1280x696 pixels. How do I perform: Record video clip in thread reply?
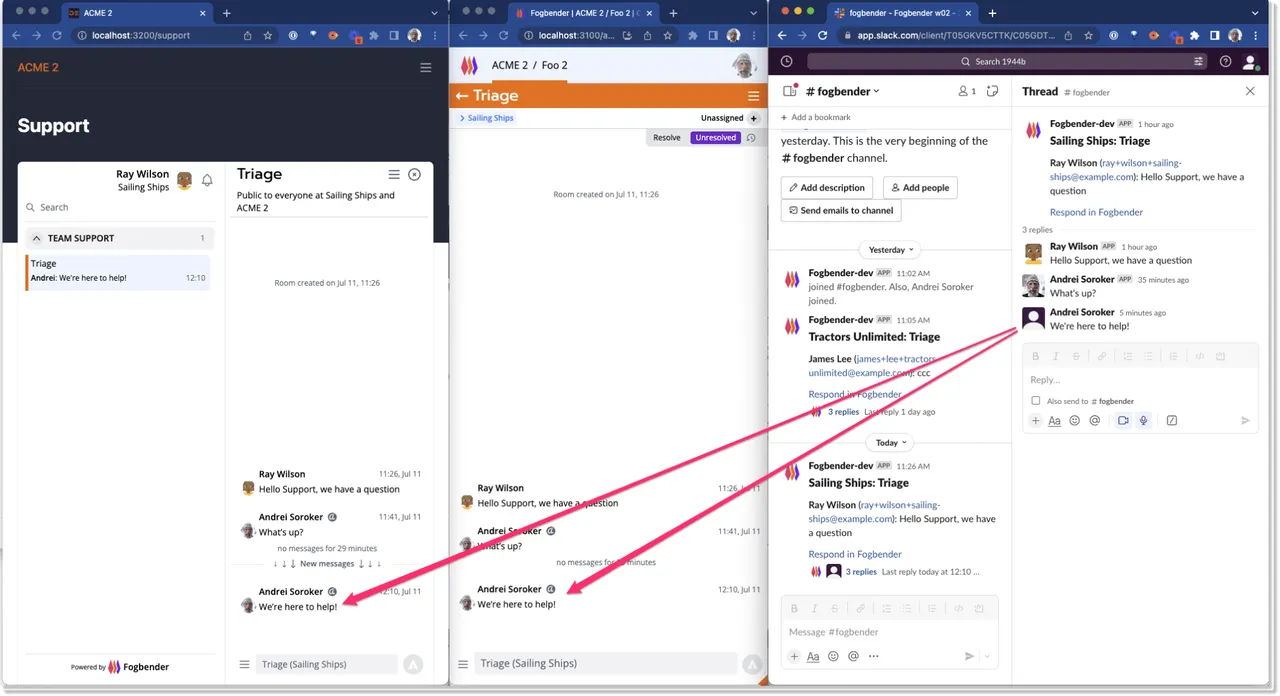(x=1123, y=421)
